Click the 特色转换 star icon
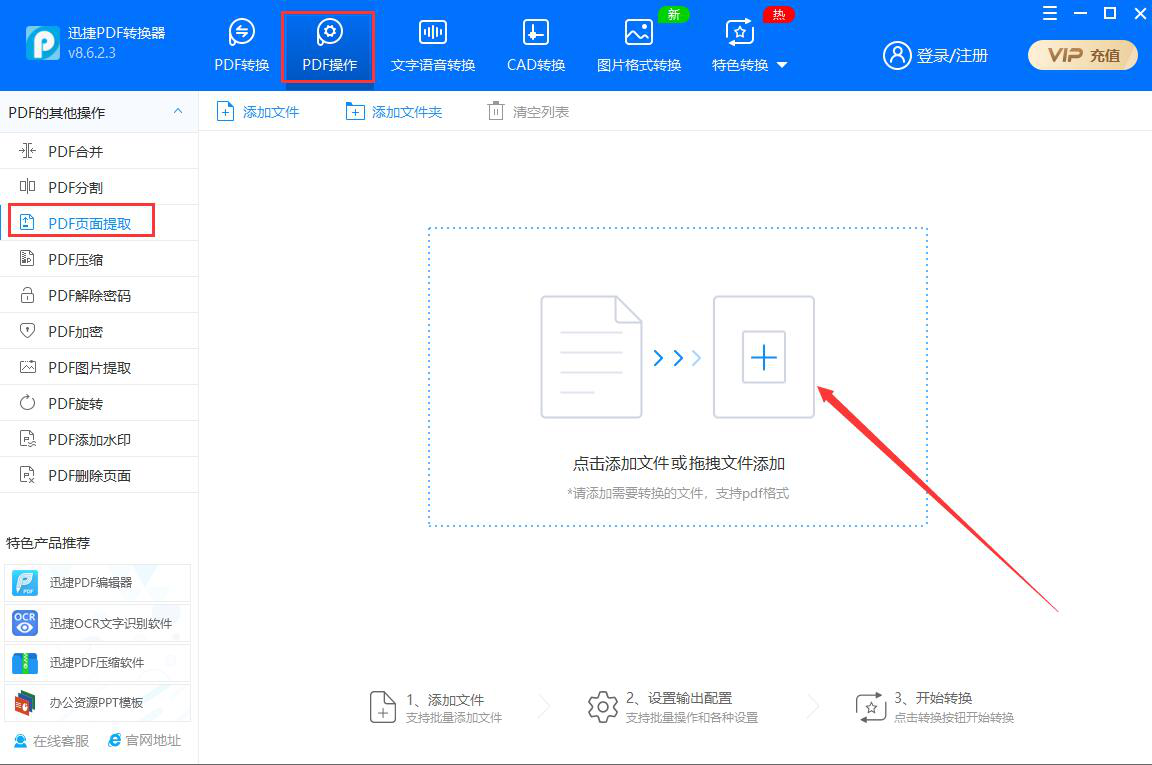Viewport: 1152px width, 765px height. (x=740, y=32)
